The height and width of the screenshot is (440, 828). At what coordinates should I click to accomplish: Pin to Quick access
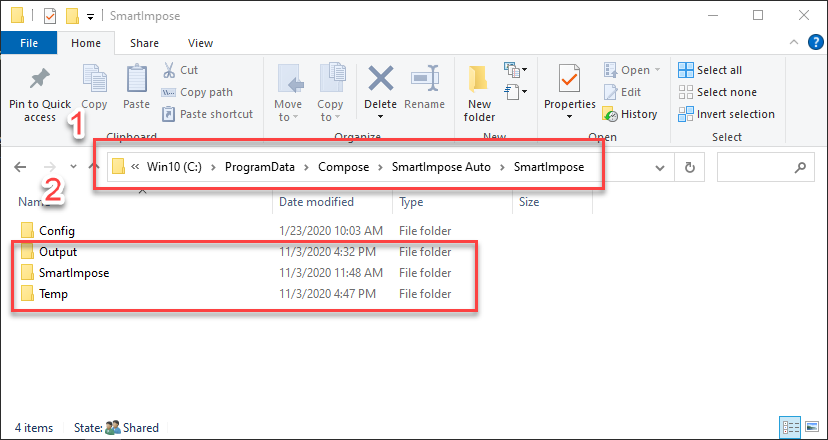pyautogui.click(x=40, y=95)
